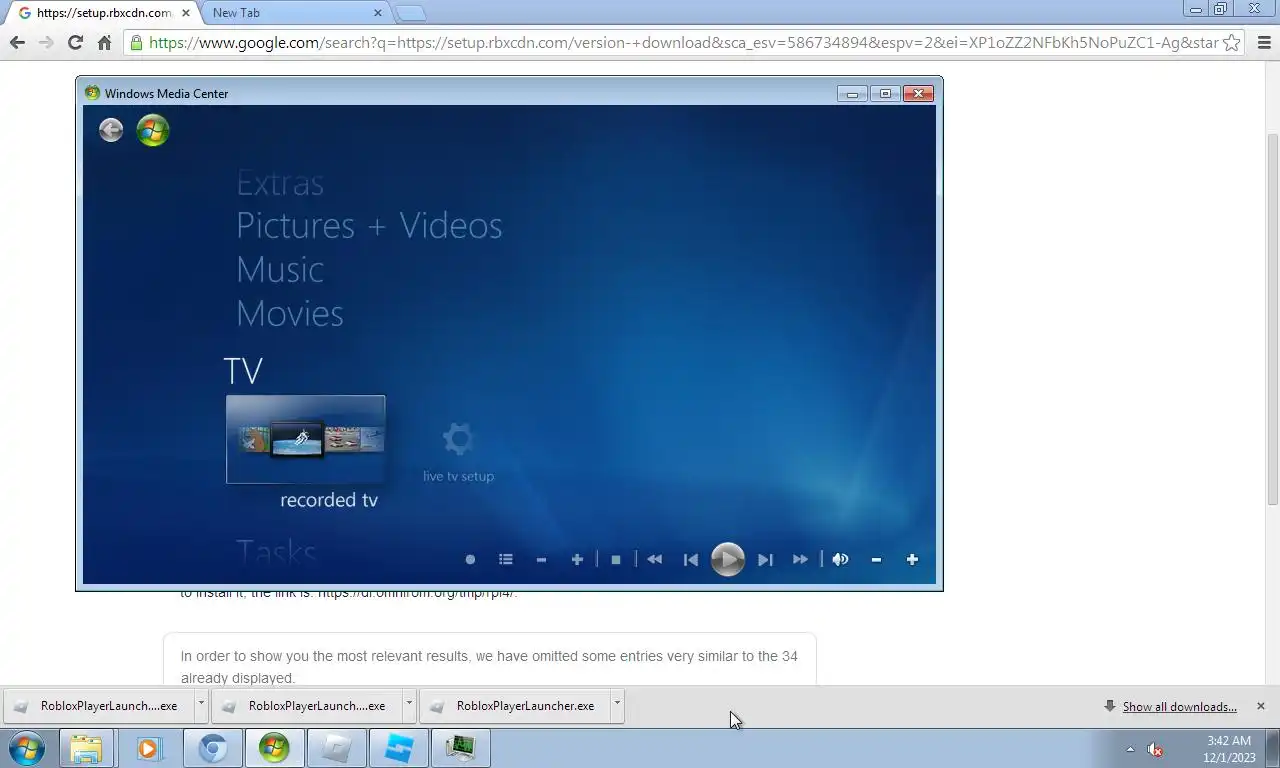Skip to the next track
This screenshot has height=768, width=1280.
click(765, 560)
